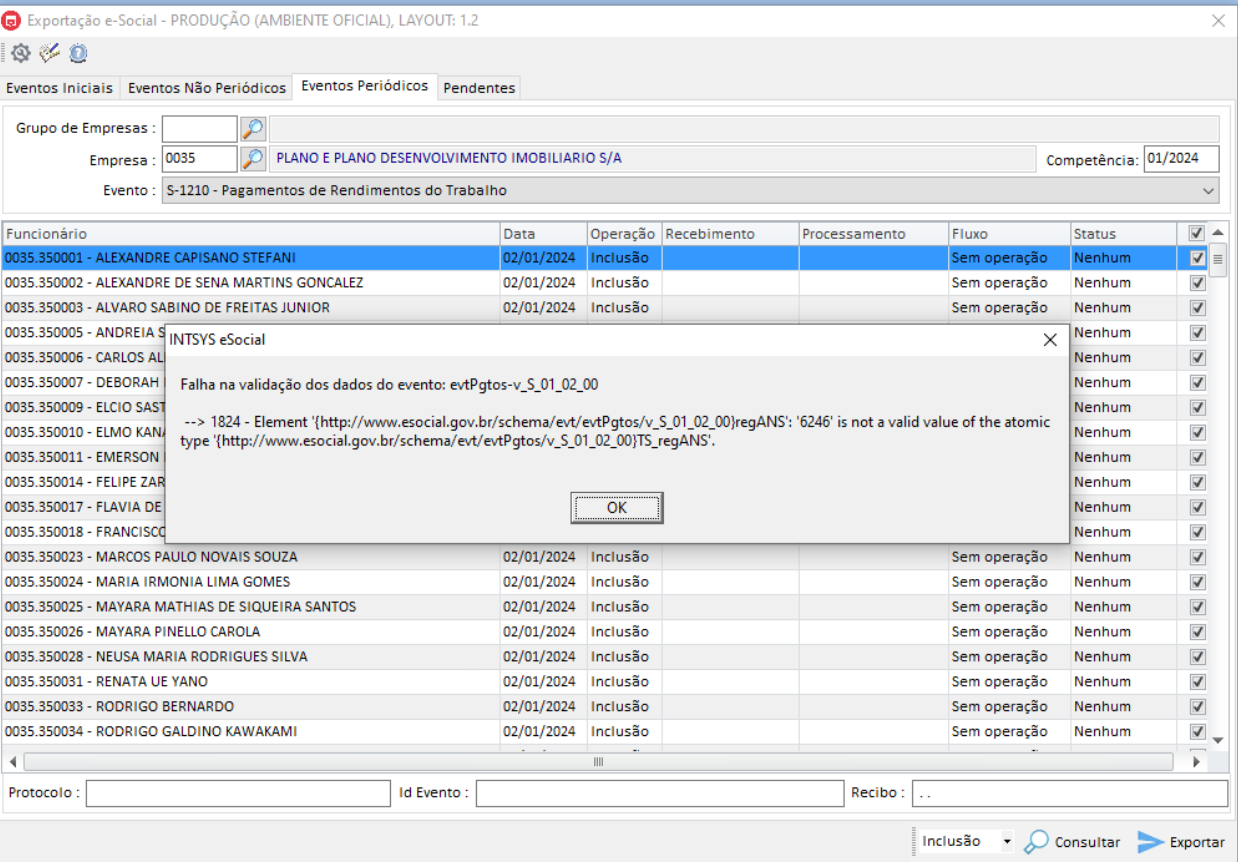1238x862 pixels.
Task: Uncheck the MARIA IRMONIA LIMA GOMES checkbox
Action: point(1198,582)
